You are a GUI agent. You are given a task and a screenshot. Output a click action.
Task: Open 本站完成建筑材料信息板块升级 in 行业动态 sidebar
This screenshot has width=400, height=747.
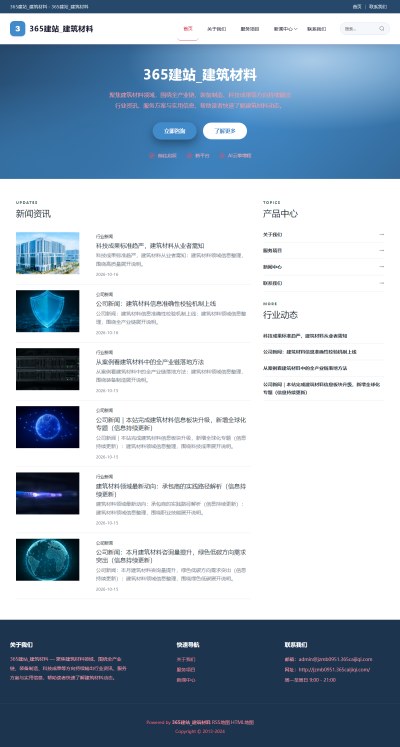(x=323, y=388)
